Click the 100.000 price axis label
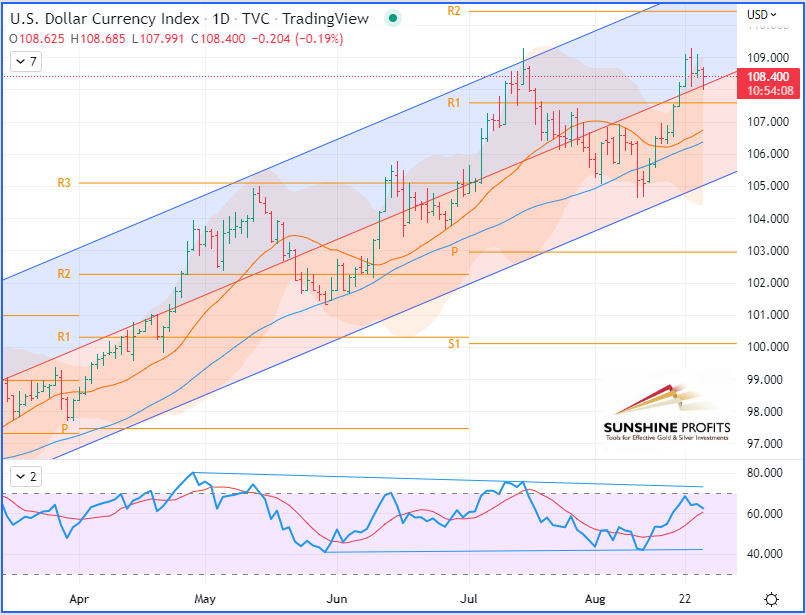Screen dimensions: 806x615 [x=768, y=347]
